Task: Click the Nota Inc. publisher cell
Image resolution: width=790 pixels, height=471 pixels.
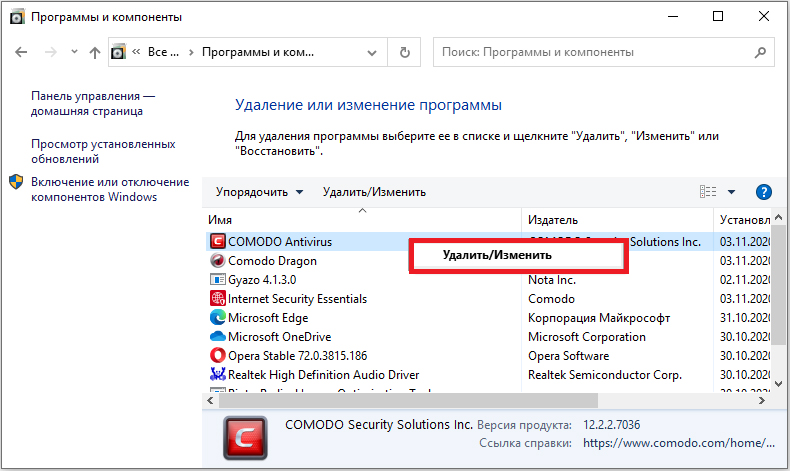Action: pos(552,280)
